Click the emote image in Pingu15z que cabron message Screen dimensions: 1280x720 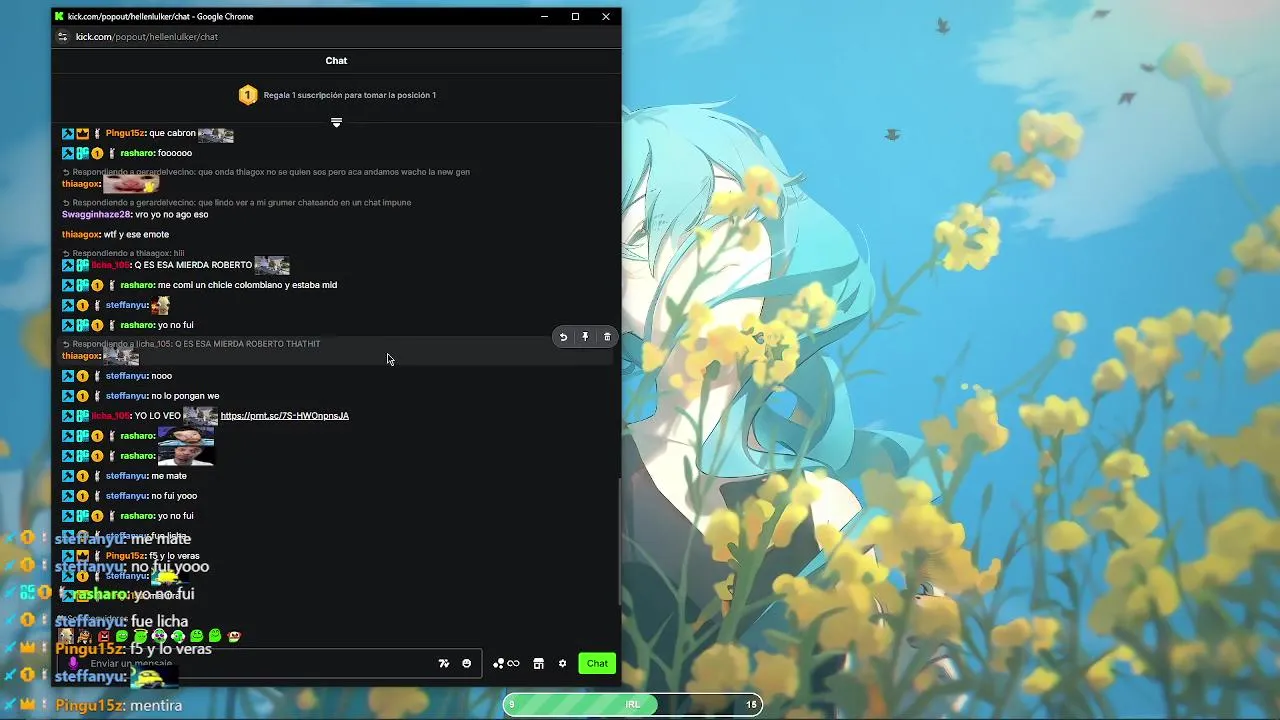[x=216, y=135]
